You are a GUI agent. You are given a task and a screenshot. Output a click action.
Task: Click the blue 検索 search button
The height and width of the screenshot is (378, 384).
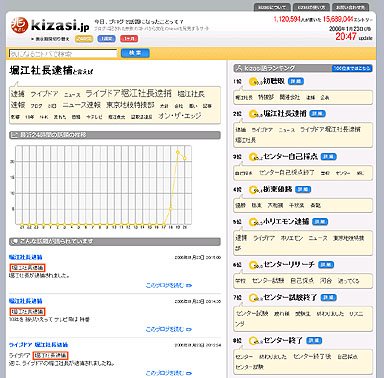coord(135,53)
